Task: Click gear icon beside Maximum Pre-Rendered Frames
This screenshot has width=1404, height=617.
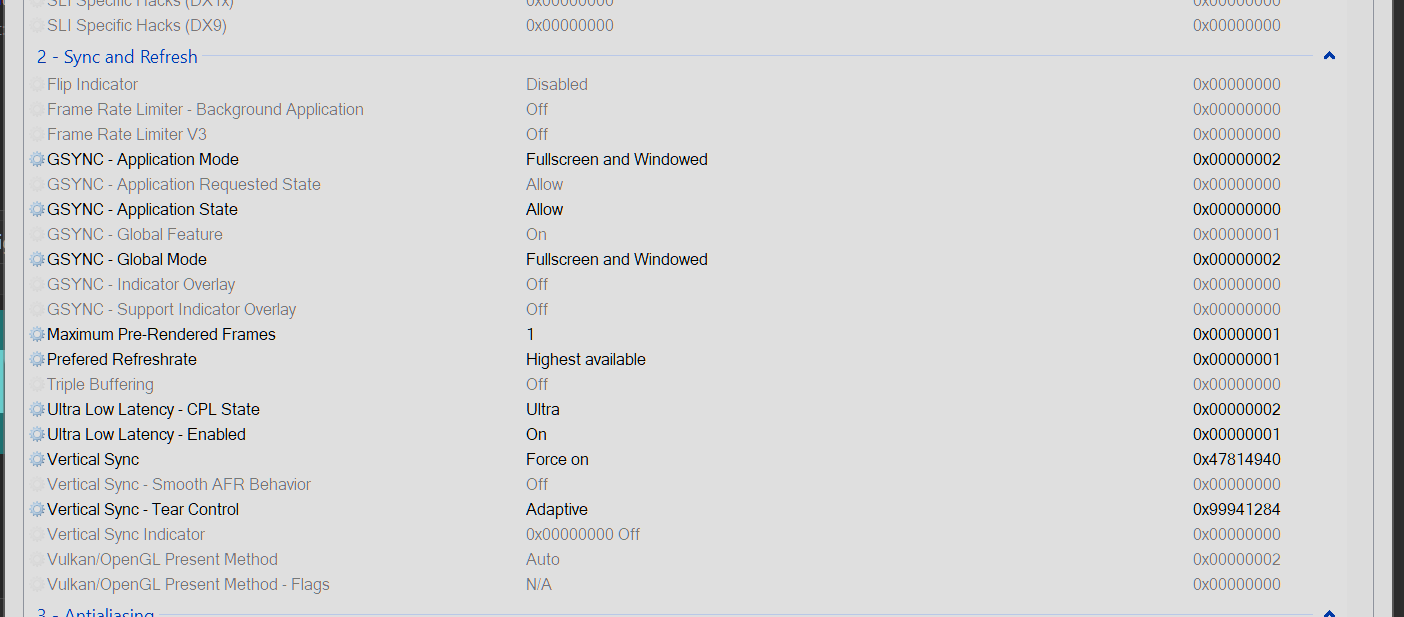Action: tap(38, 335)
